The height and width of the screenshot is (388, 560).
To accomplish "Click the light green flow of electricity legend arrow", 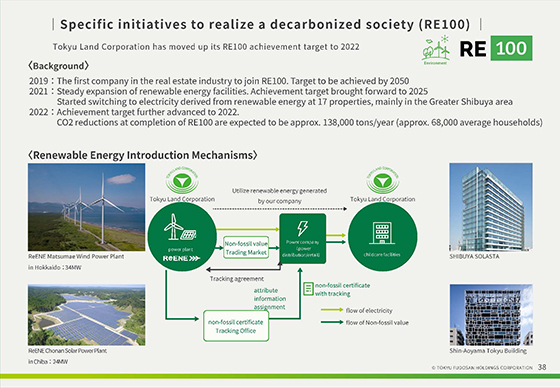I will (332, 310).
